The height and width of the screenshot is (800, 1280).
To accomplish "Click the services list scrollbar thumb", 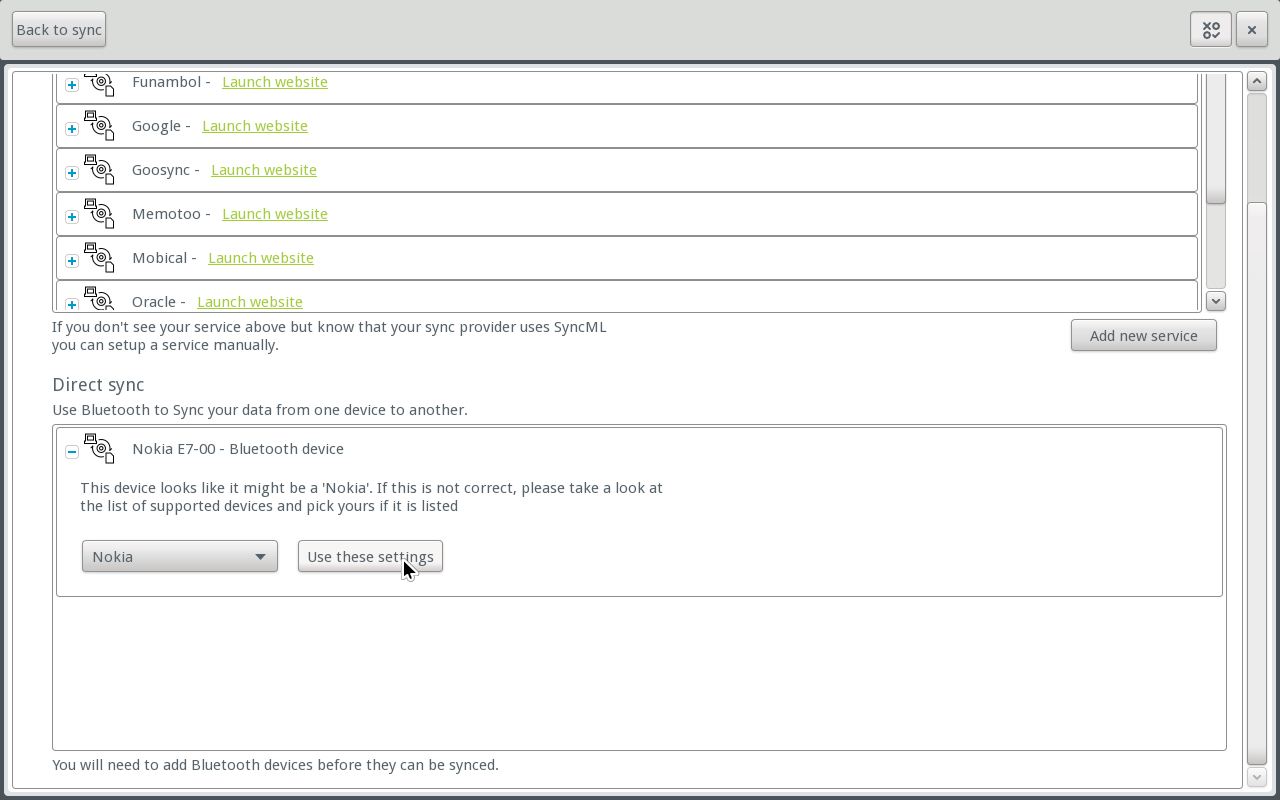I will [1216, 138].
